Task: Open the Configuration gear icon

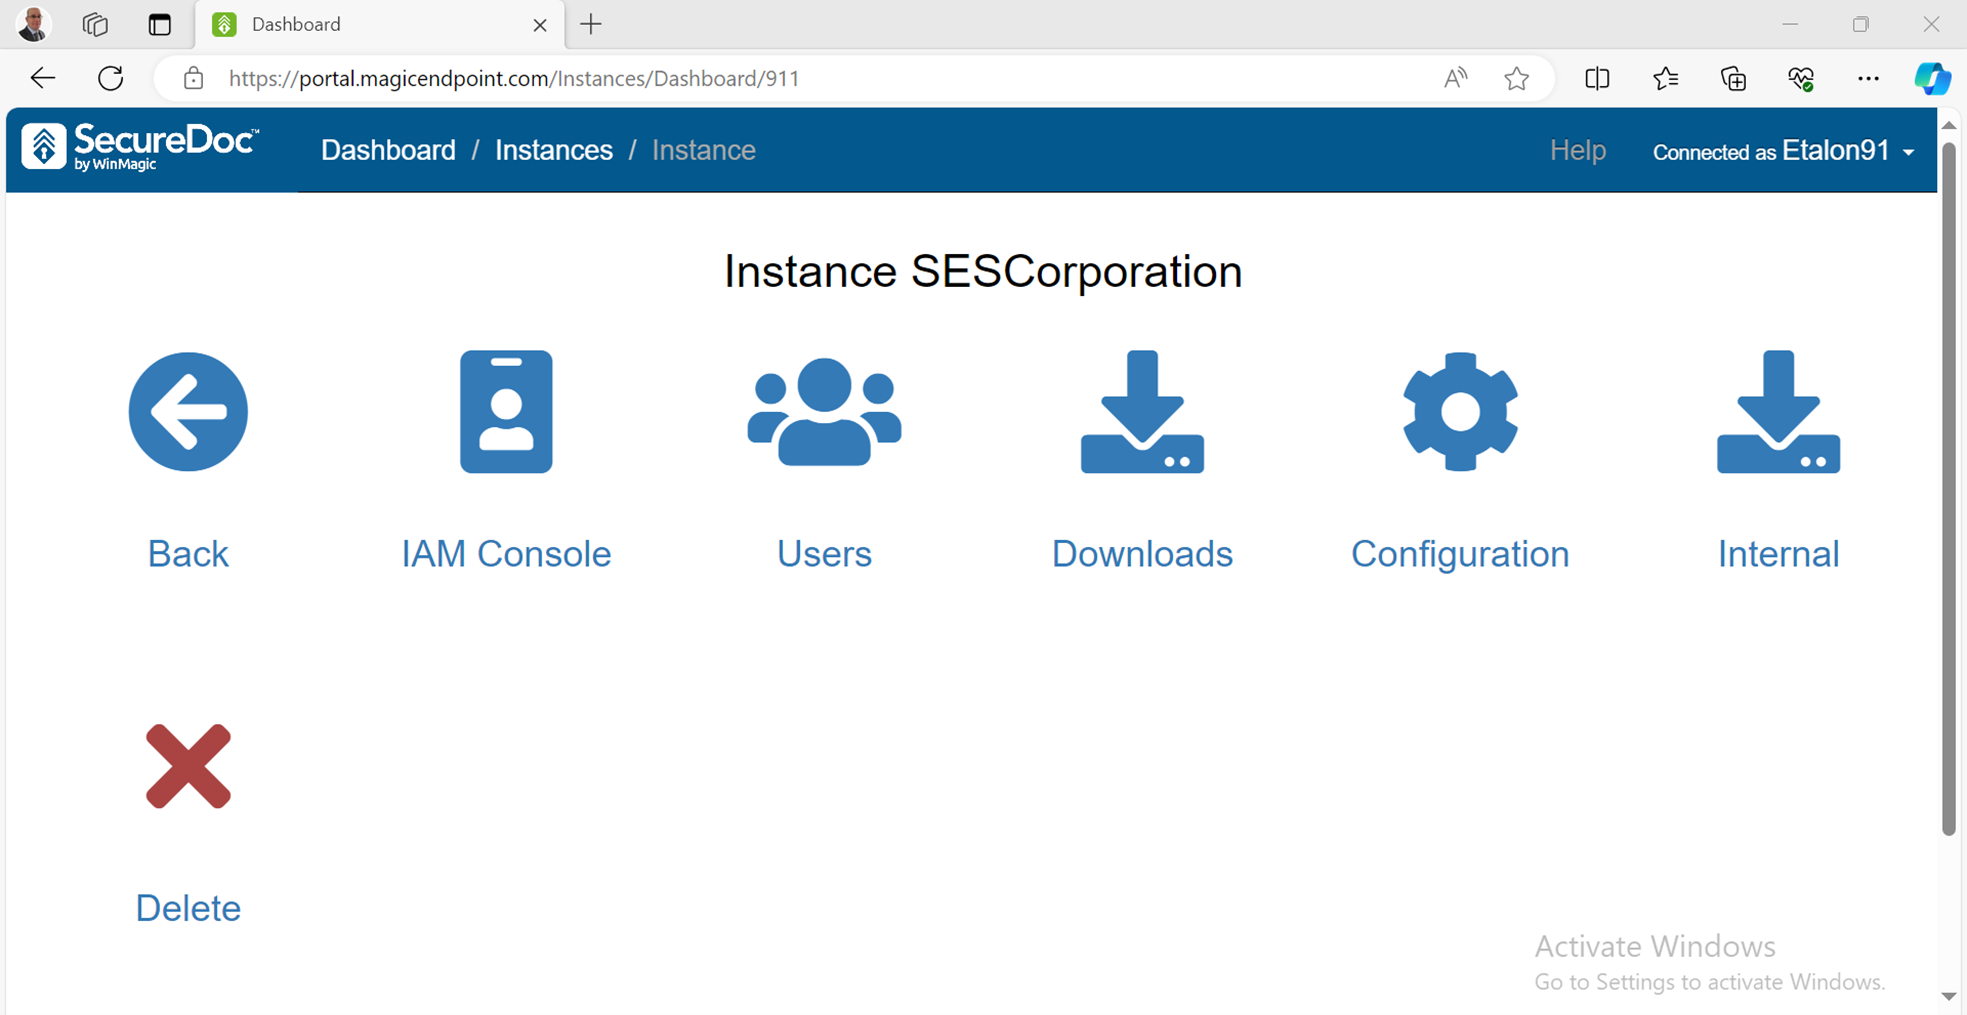Action: click(x=1459, y=412)
